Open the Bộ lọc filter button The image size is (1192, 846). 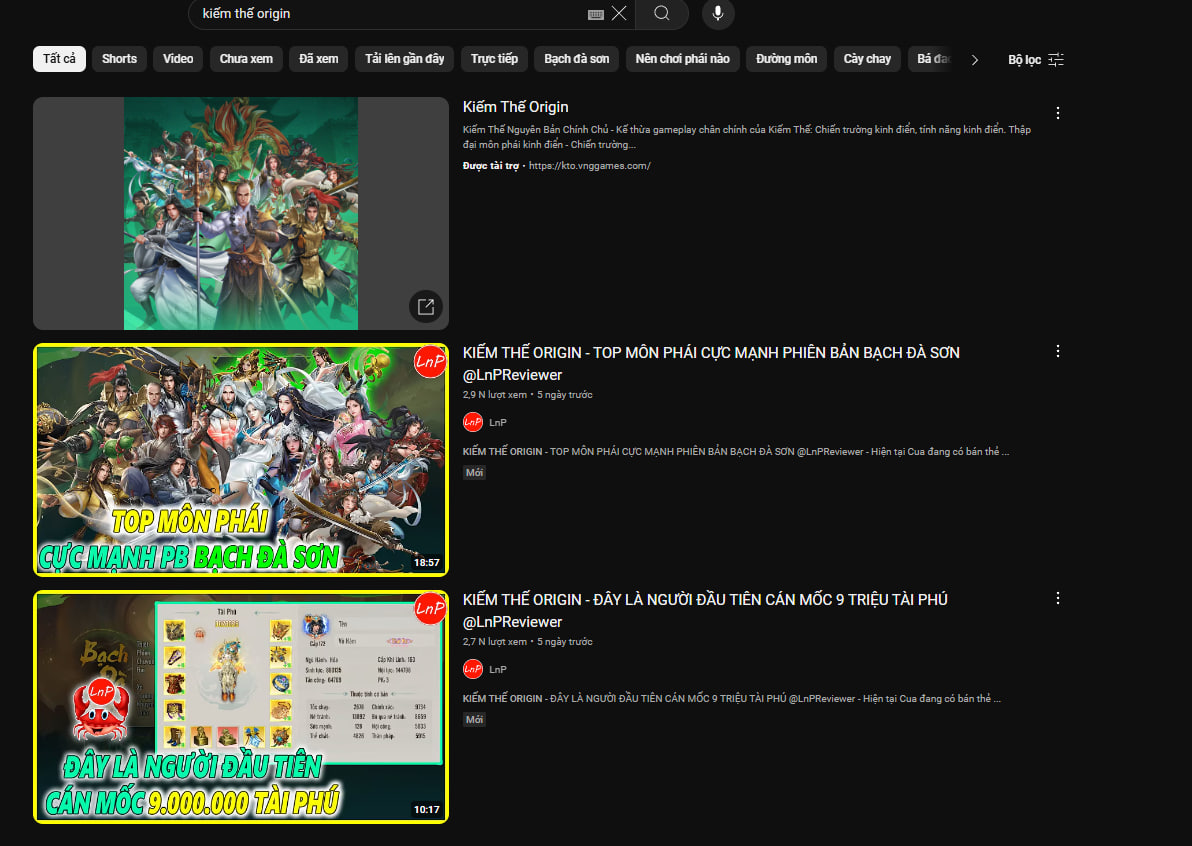click(x=1036, y=59)
